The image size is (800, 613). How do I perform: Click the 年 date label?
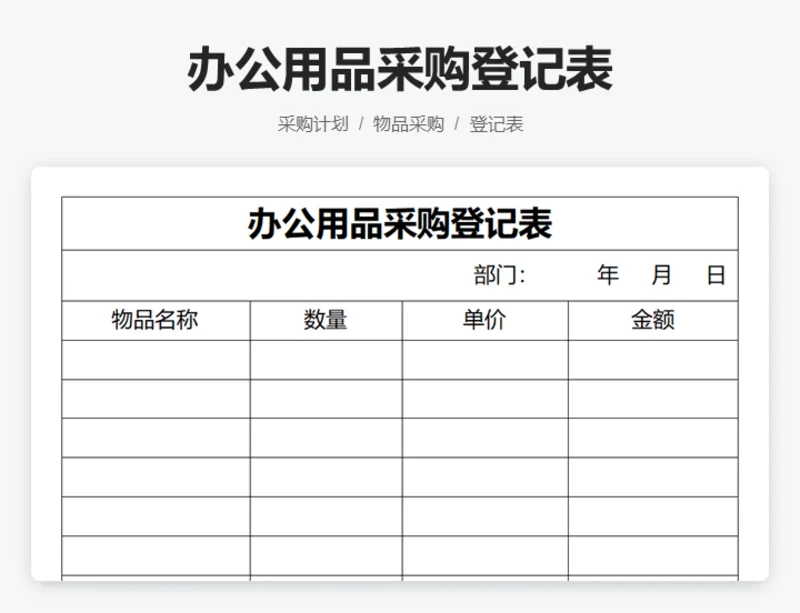pos(608,275)
